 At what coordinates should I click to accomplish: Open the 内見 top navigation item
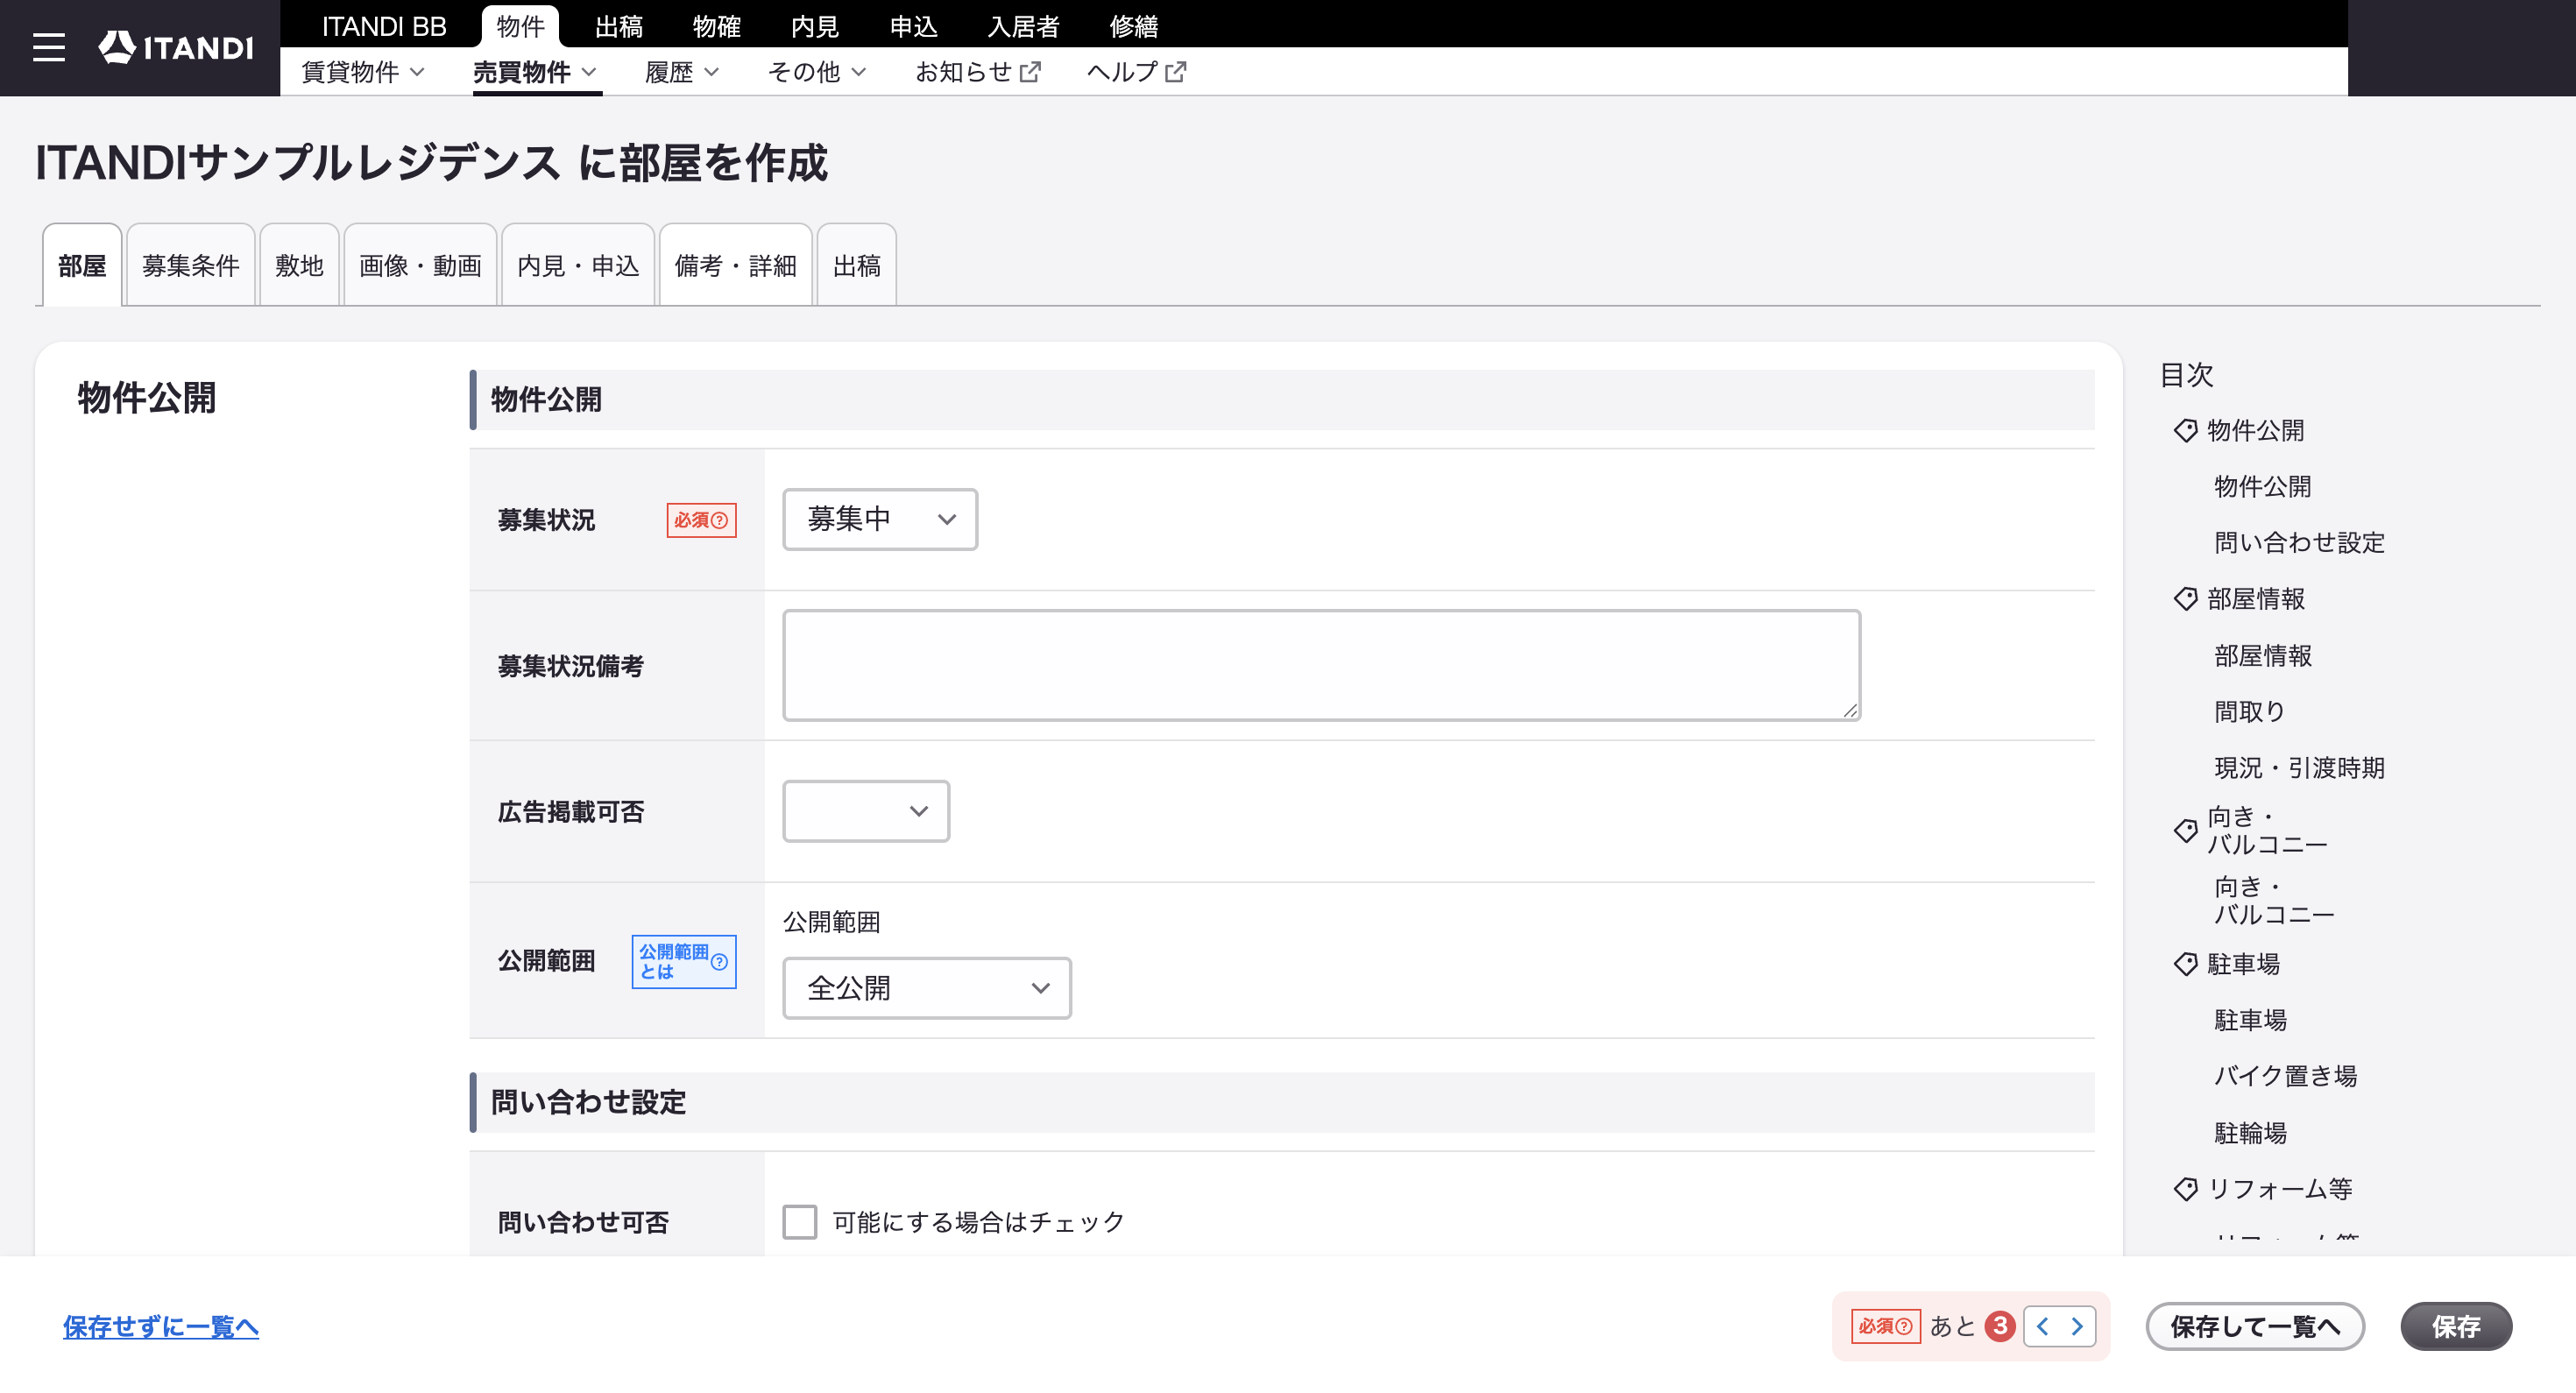tap(814, 26)
